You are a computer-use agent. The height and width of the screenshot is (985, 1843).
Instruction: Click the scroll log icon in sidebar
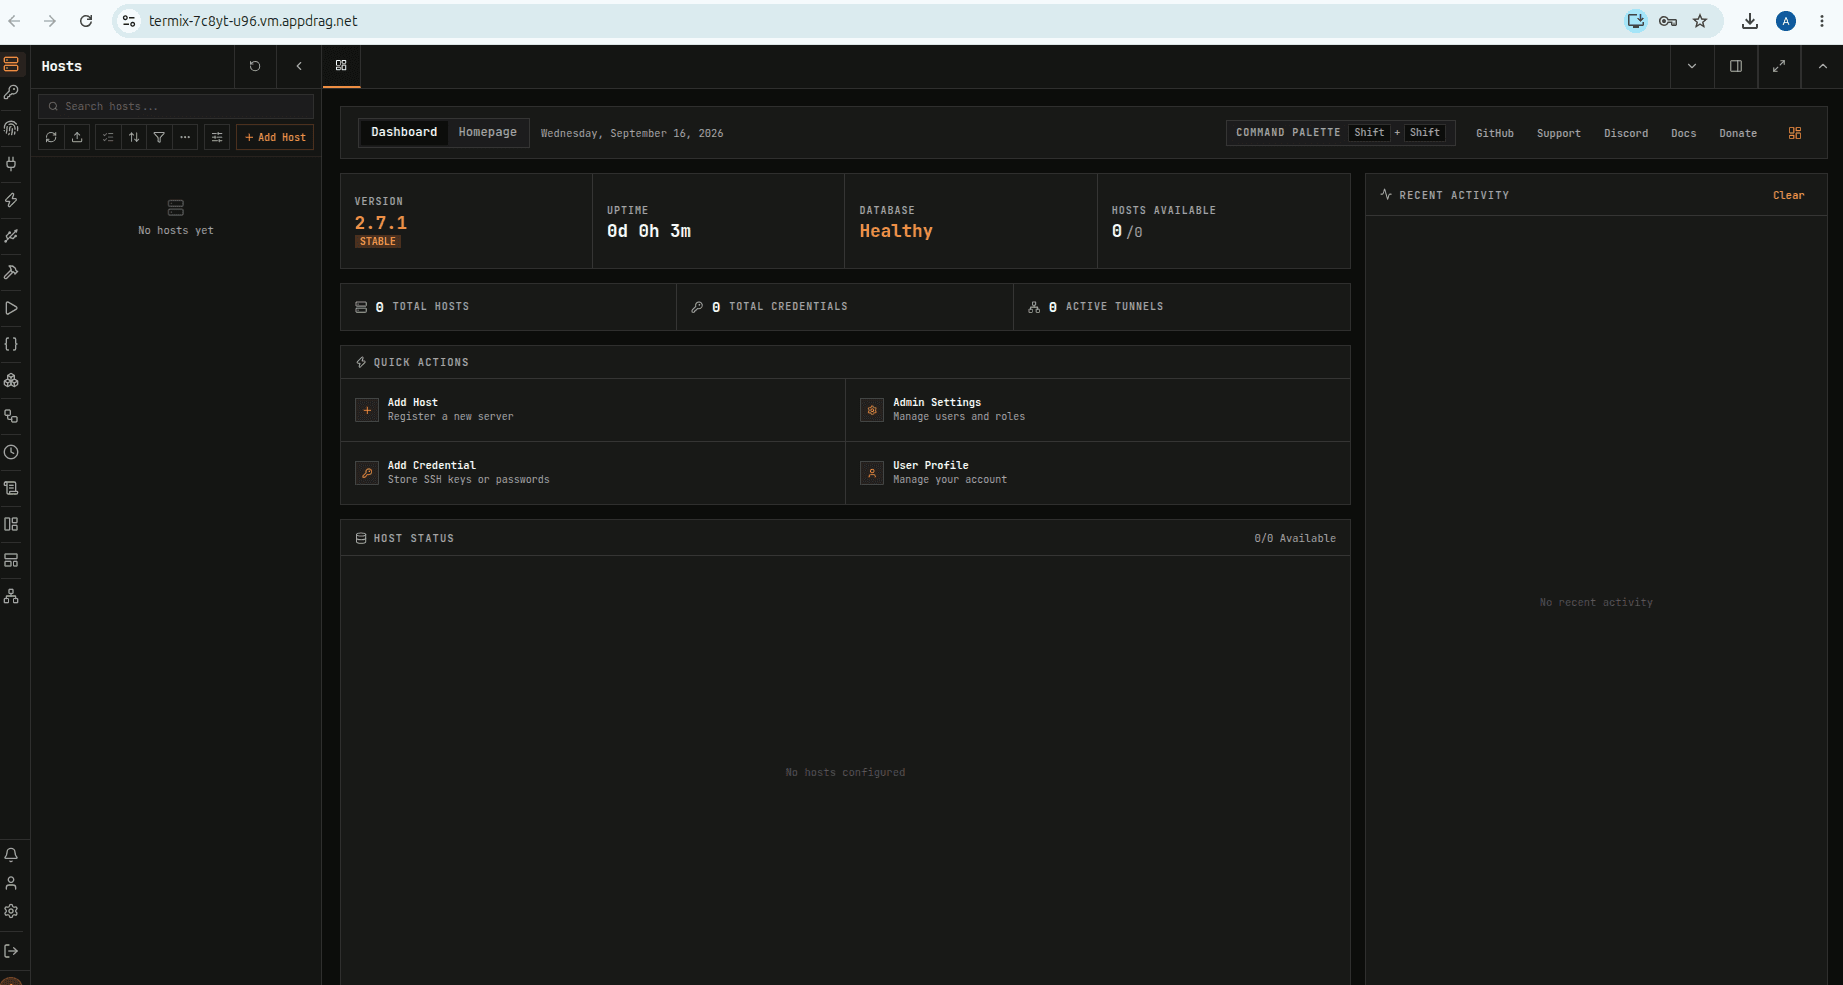(x=11, y=488)
